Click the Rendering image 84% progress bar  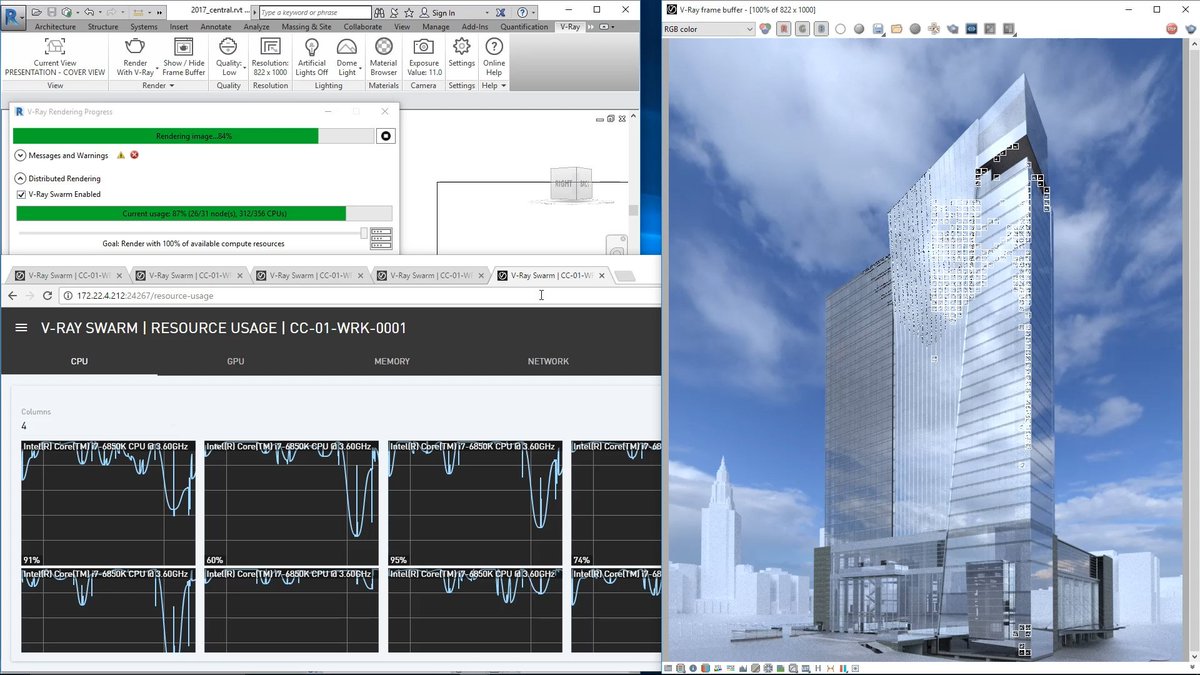click(x=194, y=136)
